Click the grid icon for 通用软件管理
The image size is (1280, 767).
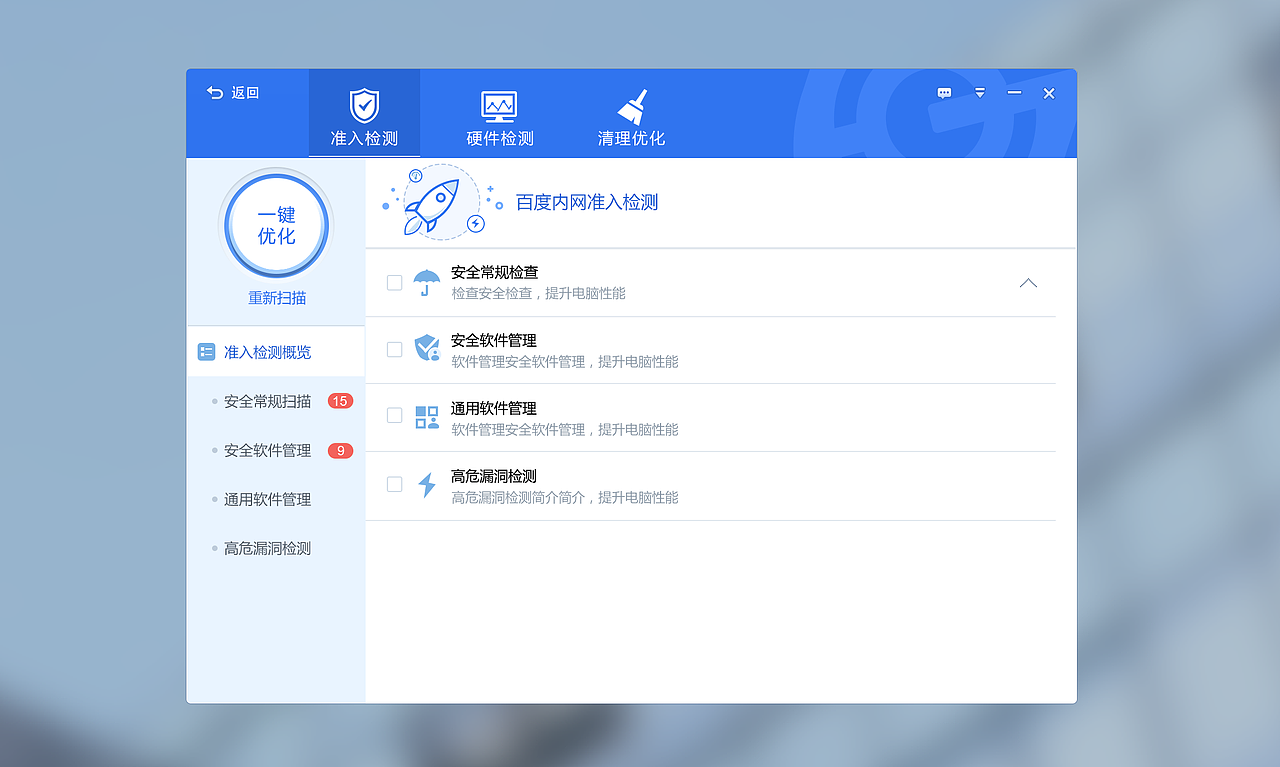tap(427, 417)
